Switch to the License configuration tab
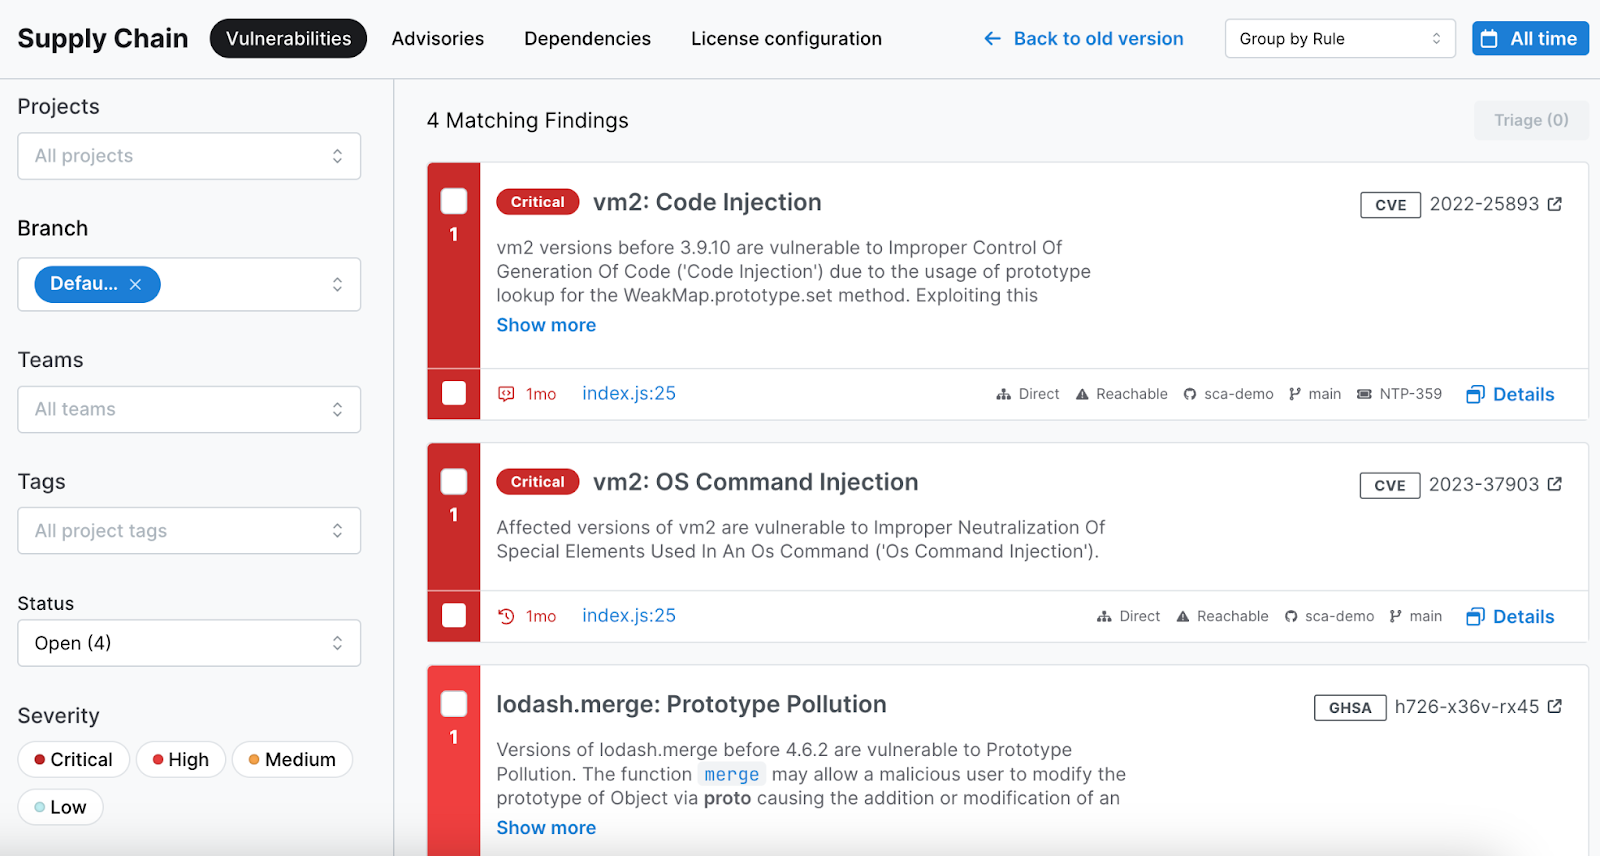The width and height of the screenshot is (1600, 856). 786,38
